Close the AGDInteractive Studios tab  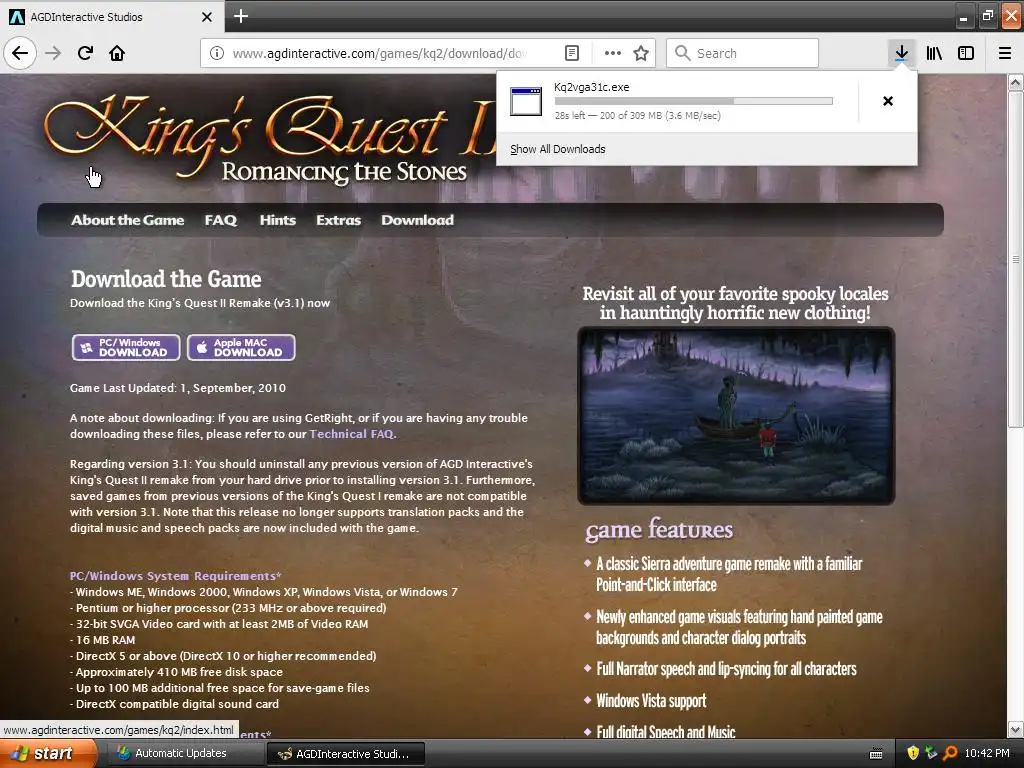point(207,17)
